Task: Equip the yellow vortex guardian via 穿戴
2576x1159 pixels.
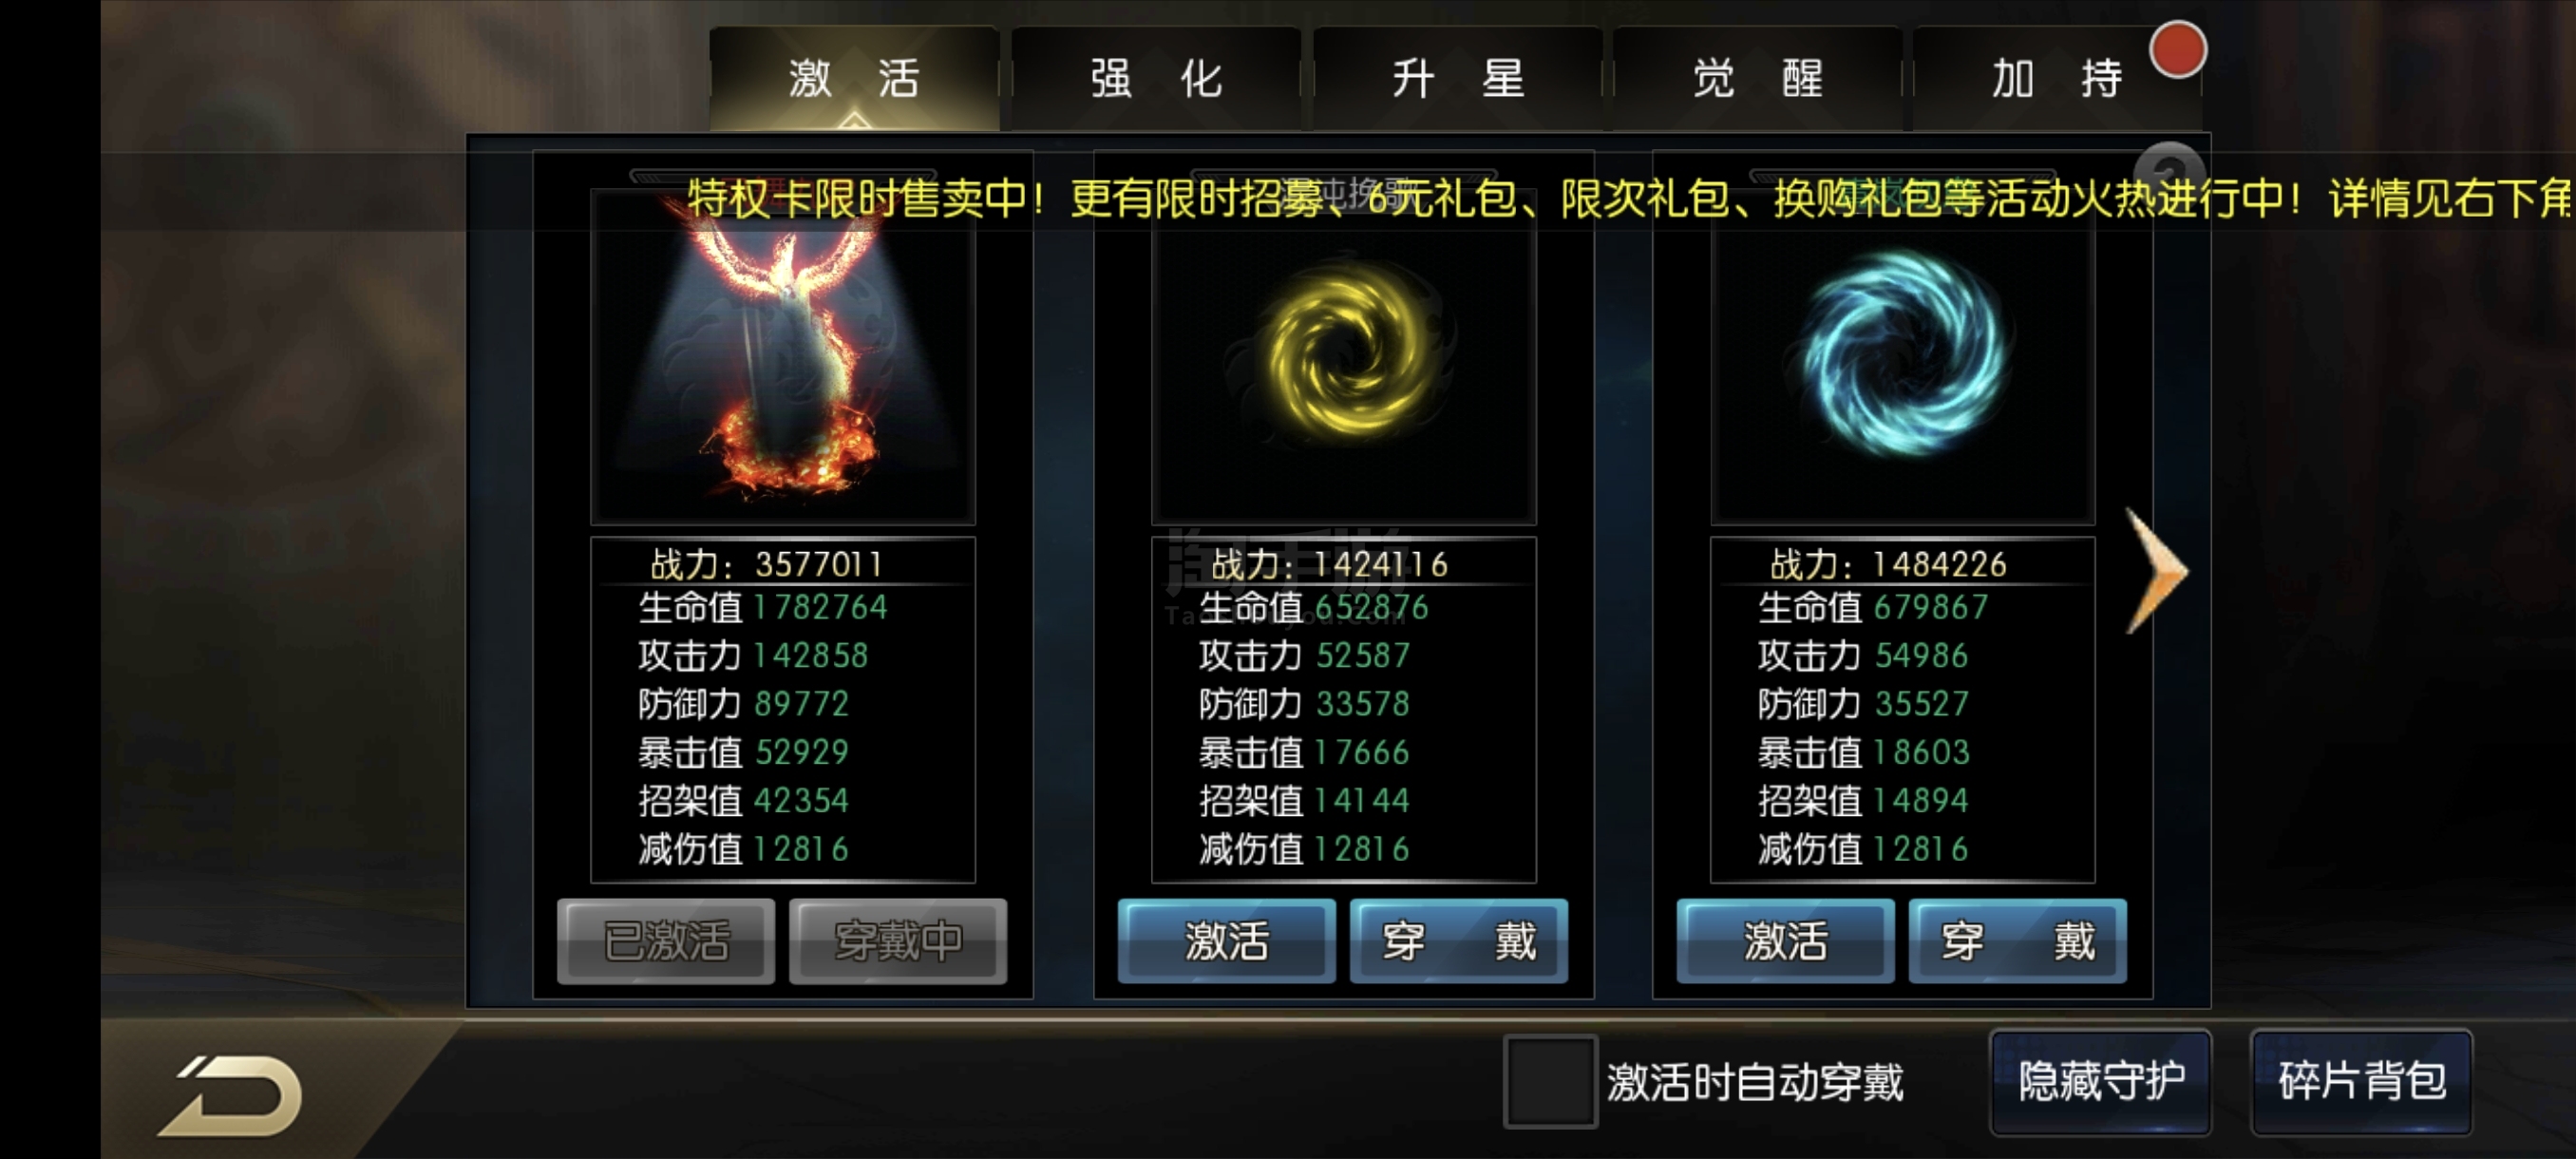Action: click(x=1458, y=941)
